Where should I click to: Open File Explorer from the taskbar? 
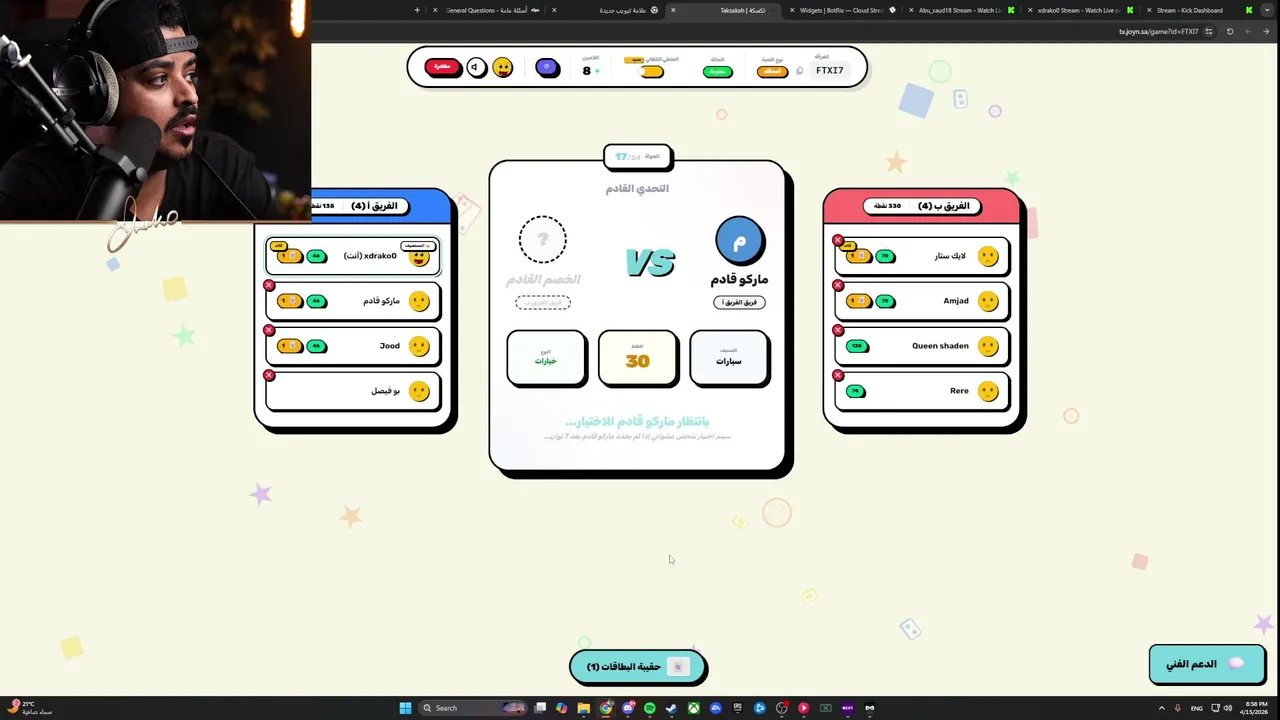click(583, 708)
